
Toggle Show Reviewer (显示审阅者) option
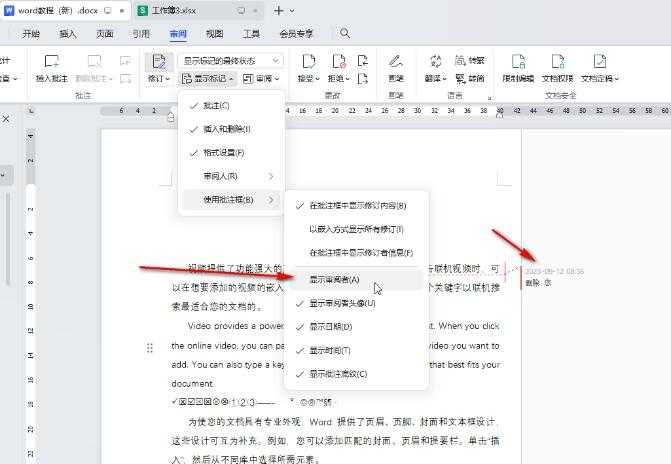(x=356, y=280)
